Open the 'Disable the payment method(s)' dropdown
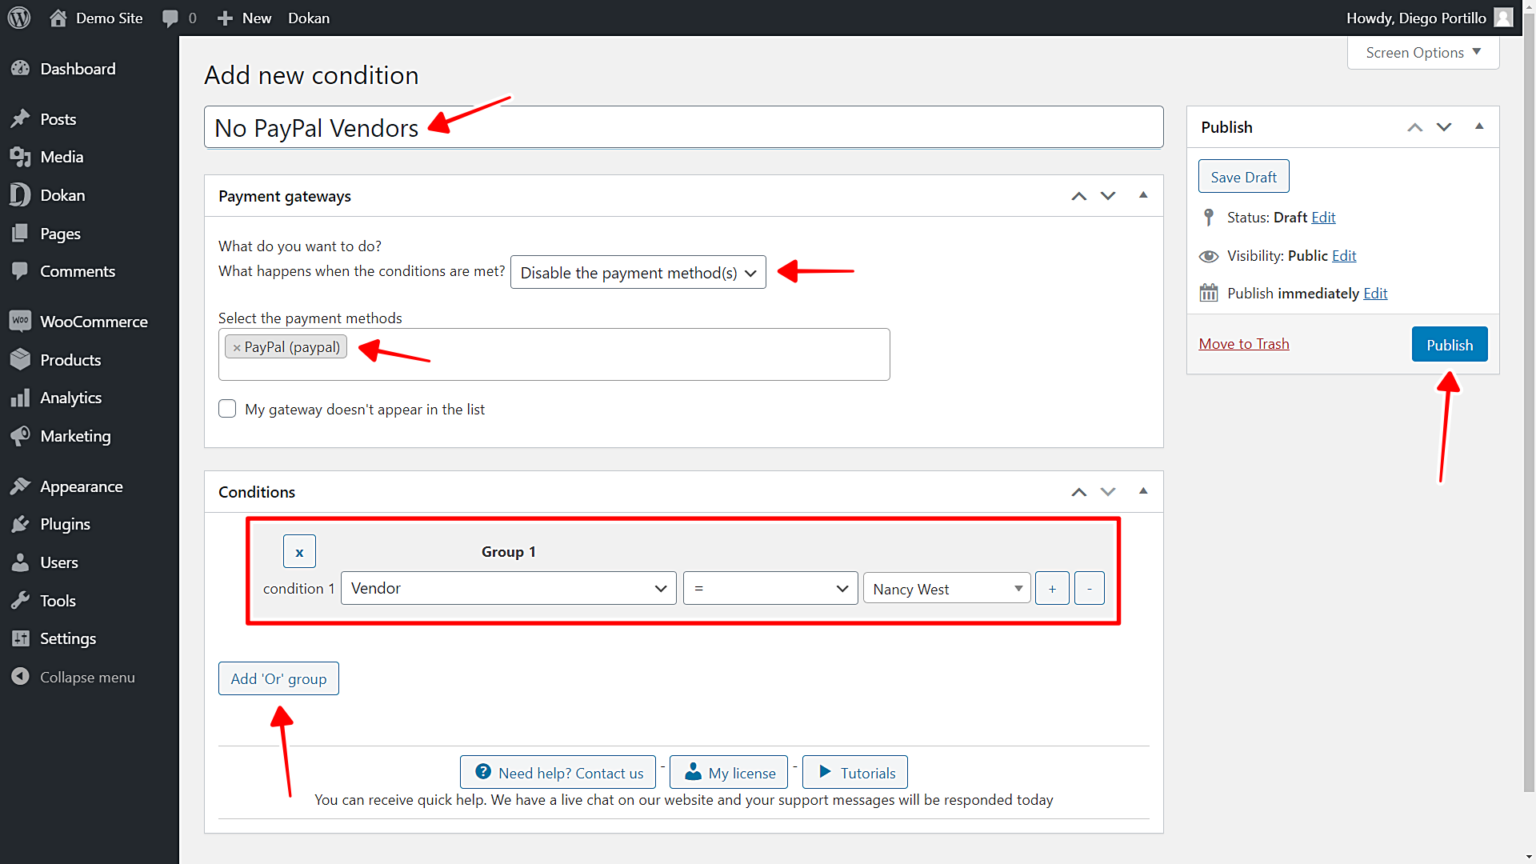The image size is (1536, 864). click(x=637, y=271)
